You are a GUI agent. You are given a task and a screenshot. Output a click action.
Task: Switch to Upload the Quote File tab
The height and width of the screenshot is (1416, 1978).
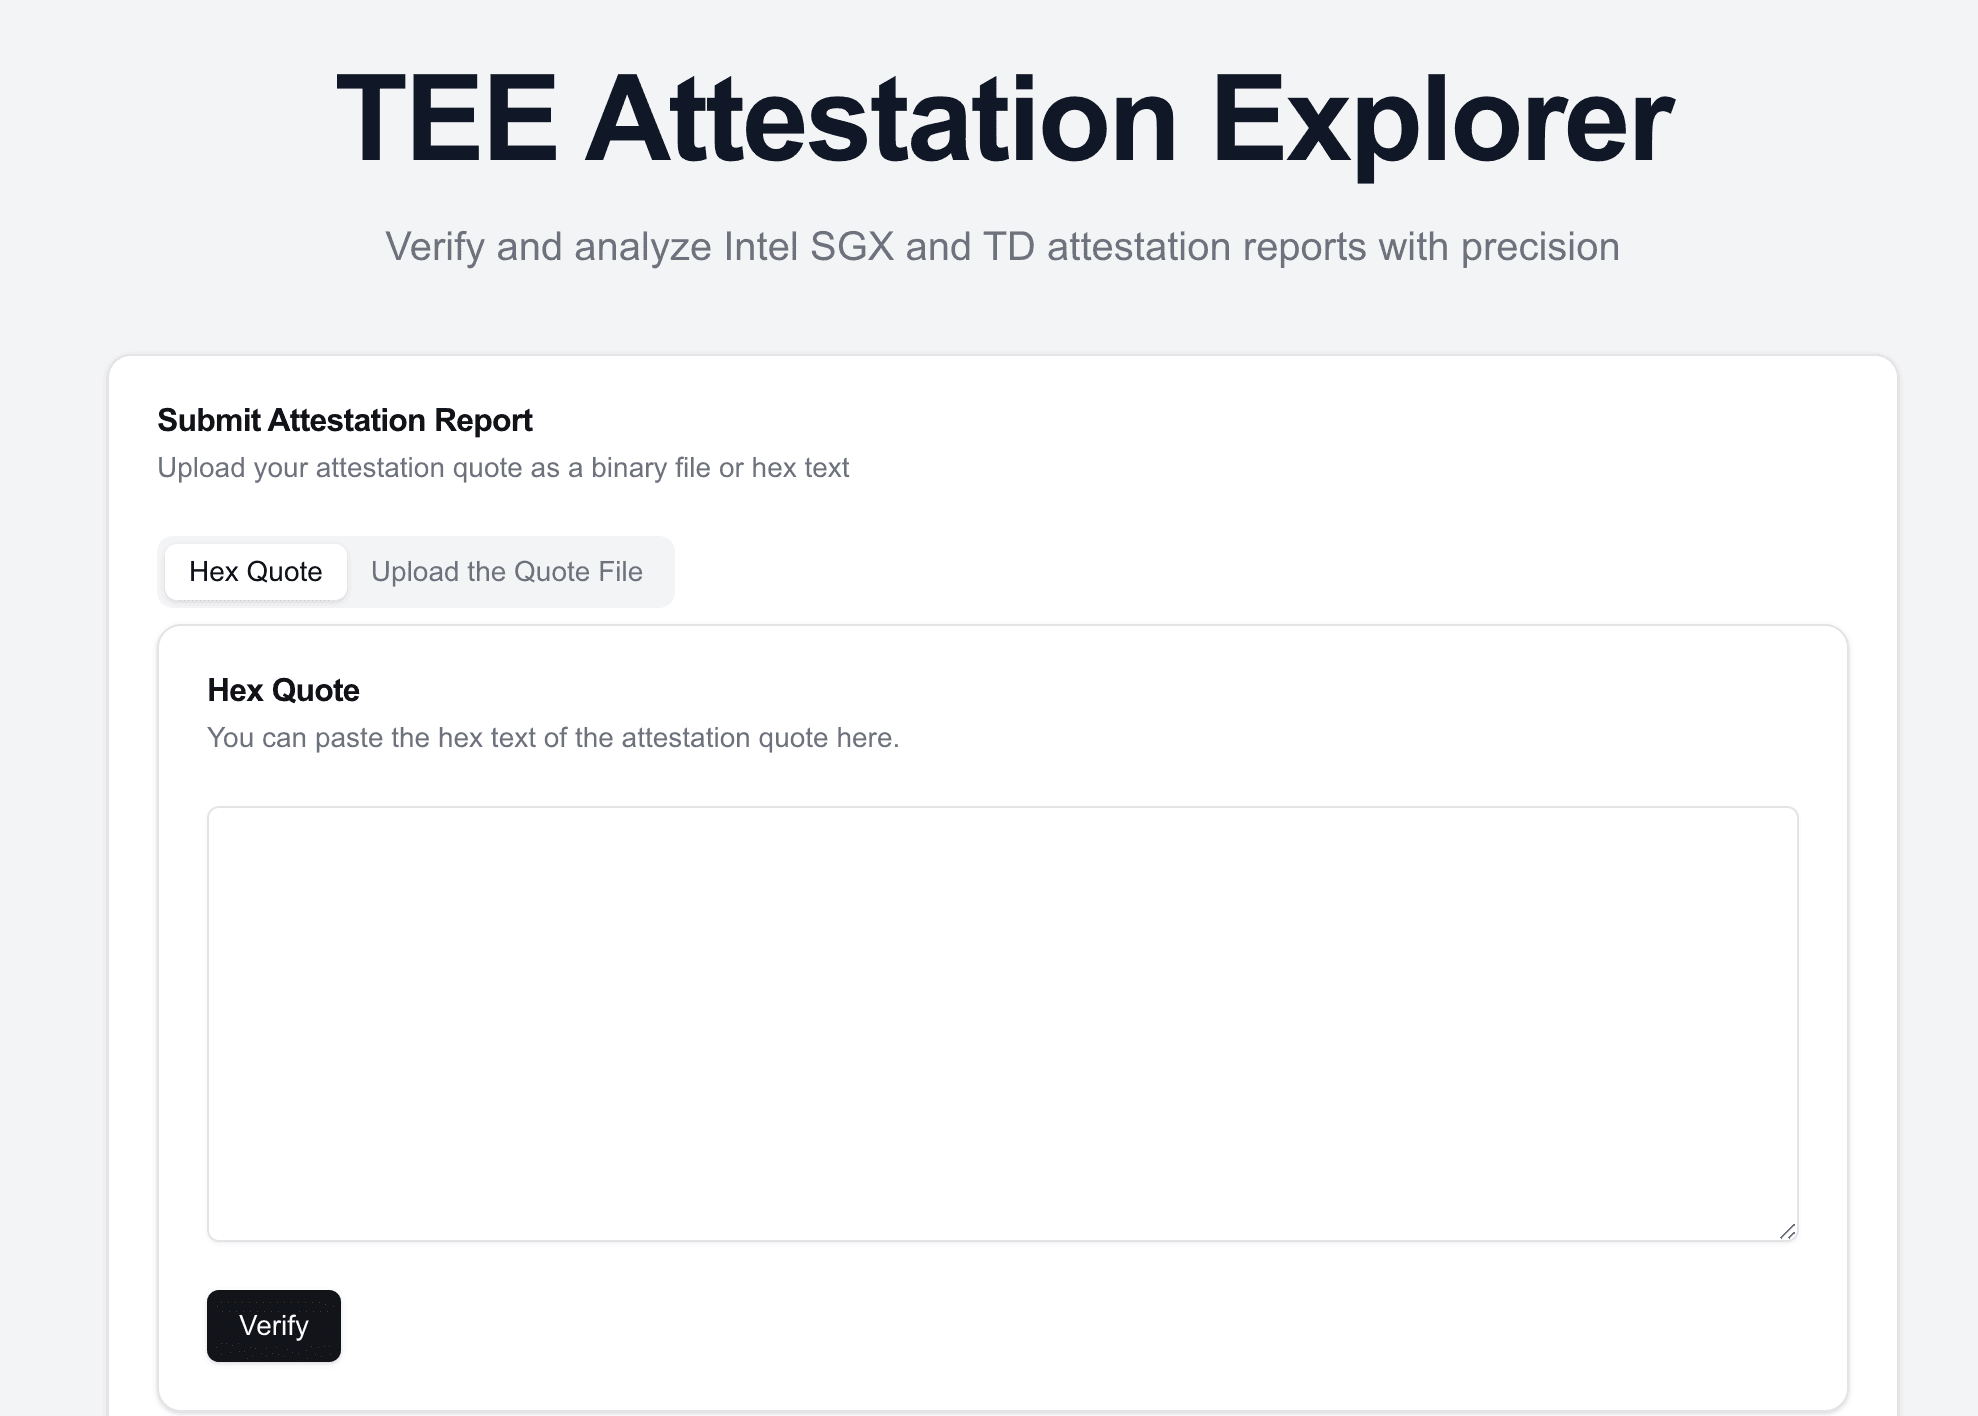(x=506, y=572)
